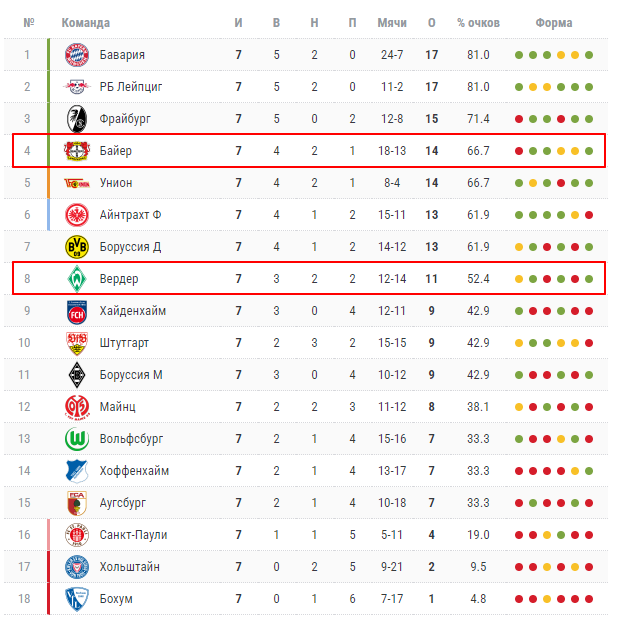Click the RB Leipzig club logo
This screenshot has width=617, height=624.
77,87
